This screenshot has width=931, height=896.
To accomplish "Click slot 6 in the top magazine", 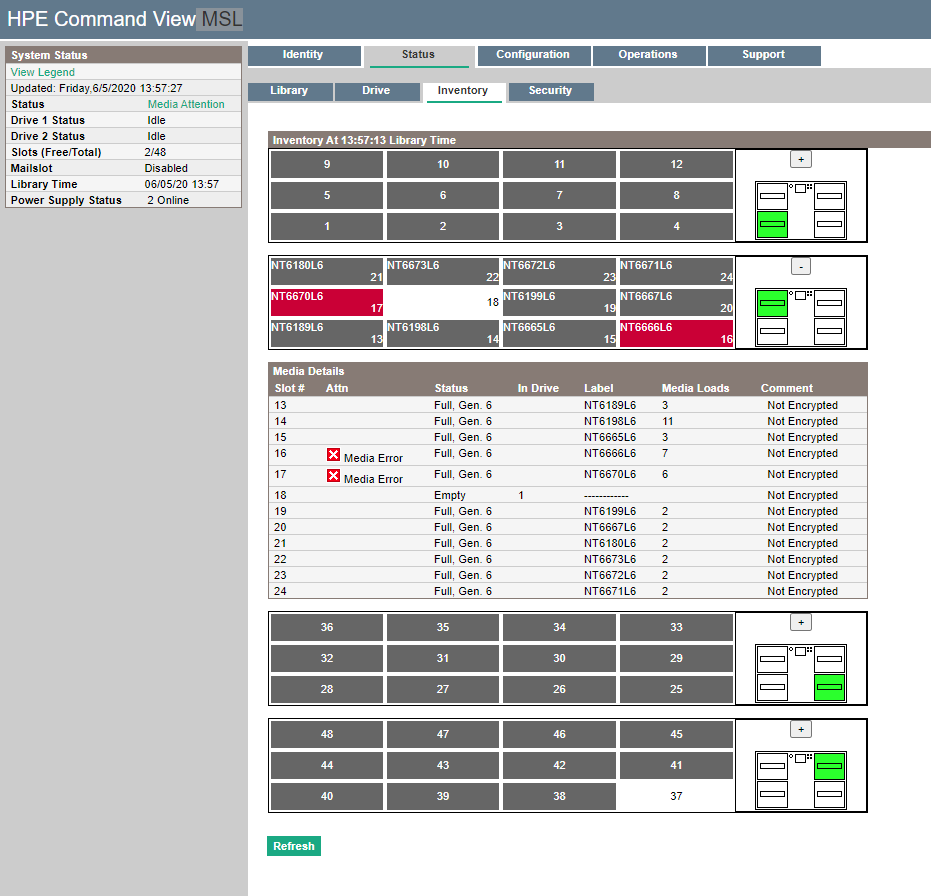I will (x=443, y=195).
